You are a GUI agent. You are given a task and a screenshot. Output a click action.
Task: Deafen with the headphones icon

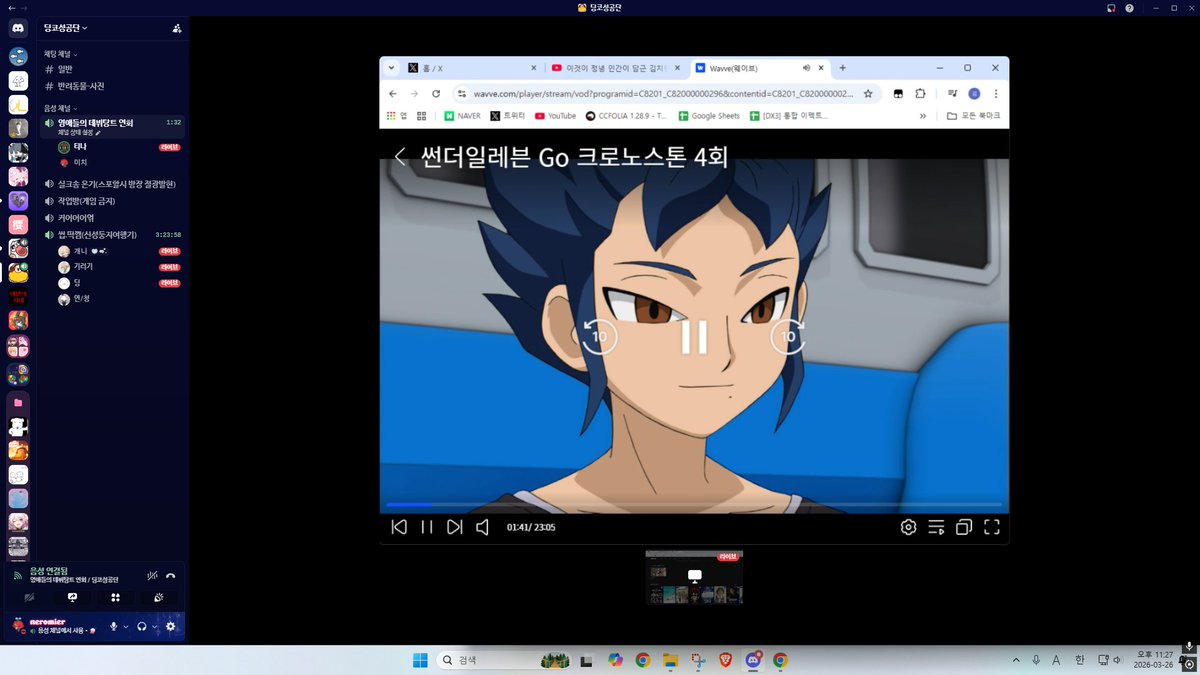(142, 626)
